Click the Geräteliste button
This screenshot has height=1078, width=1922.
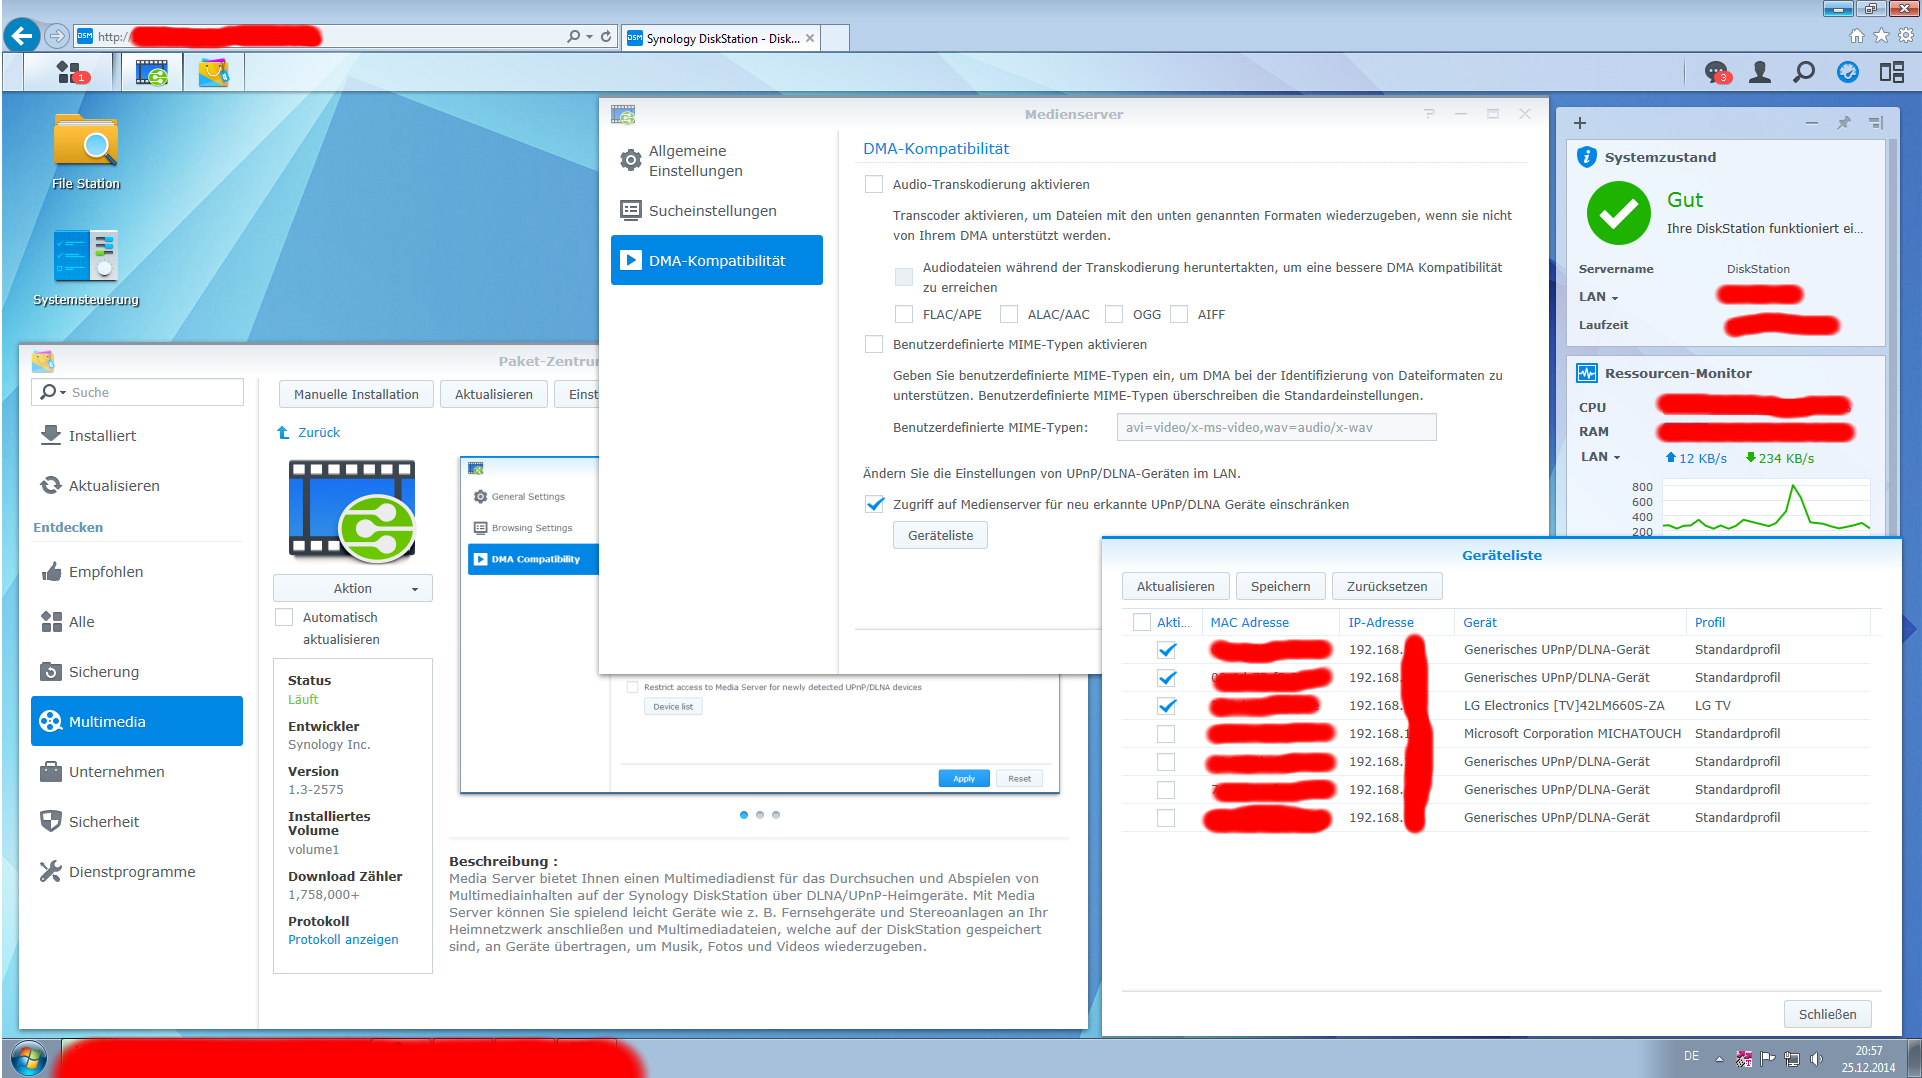[940, 536]
